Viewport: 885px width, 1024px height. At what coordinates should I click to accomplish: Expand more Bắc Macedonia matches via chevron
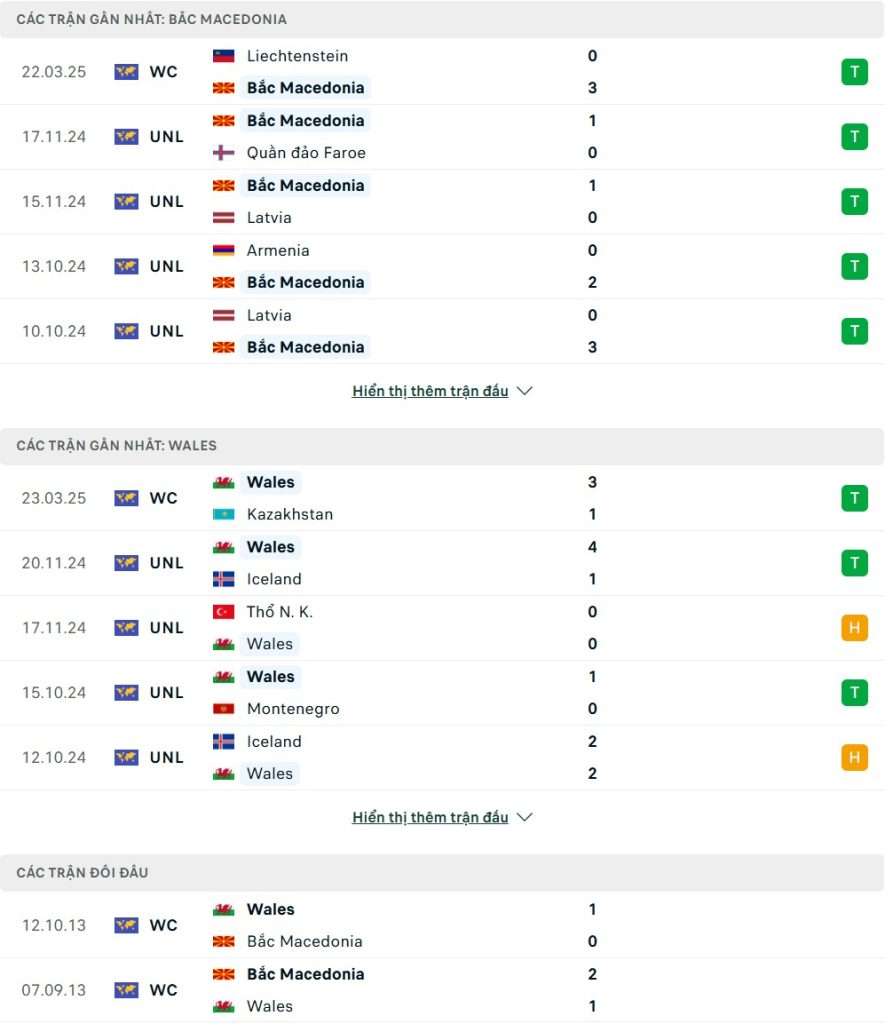[524, 391]
